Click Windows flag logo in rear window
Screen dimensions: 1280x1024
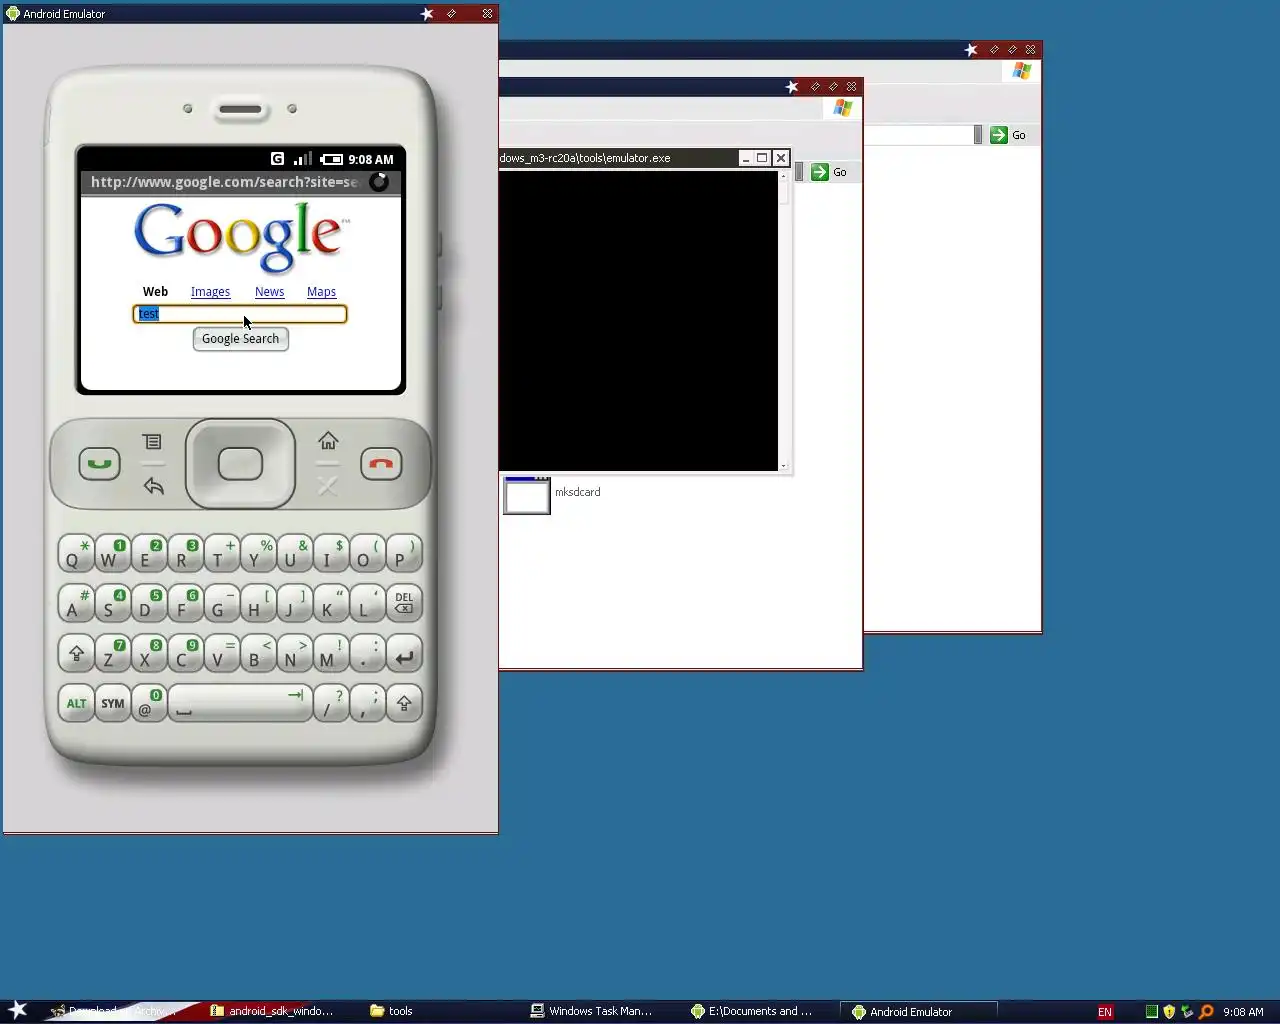[x=1021, y=71]
